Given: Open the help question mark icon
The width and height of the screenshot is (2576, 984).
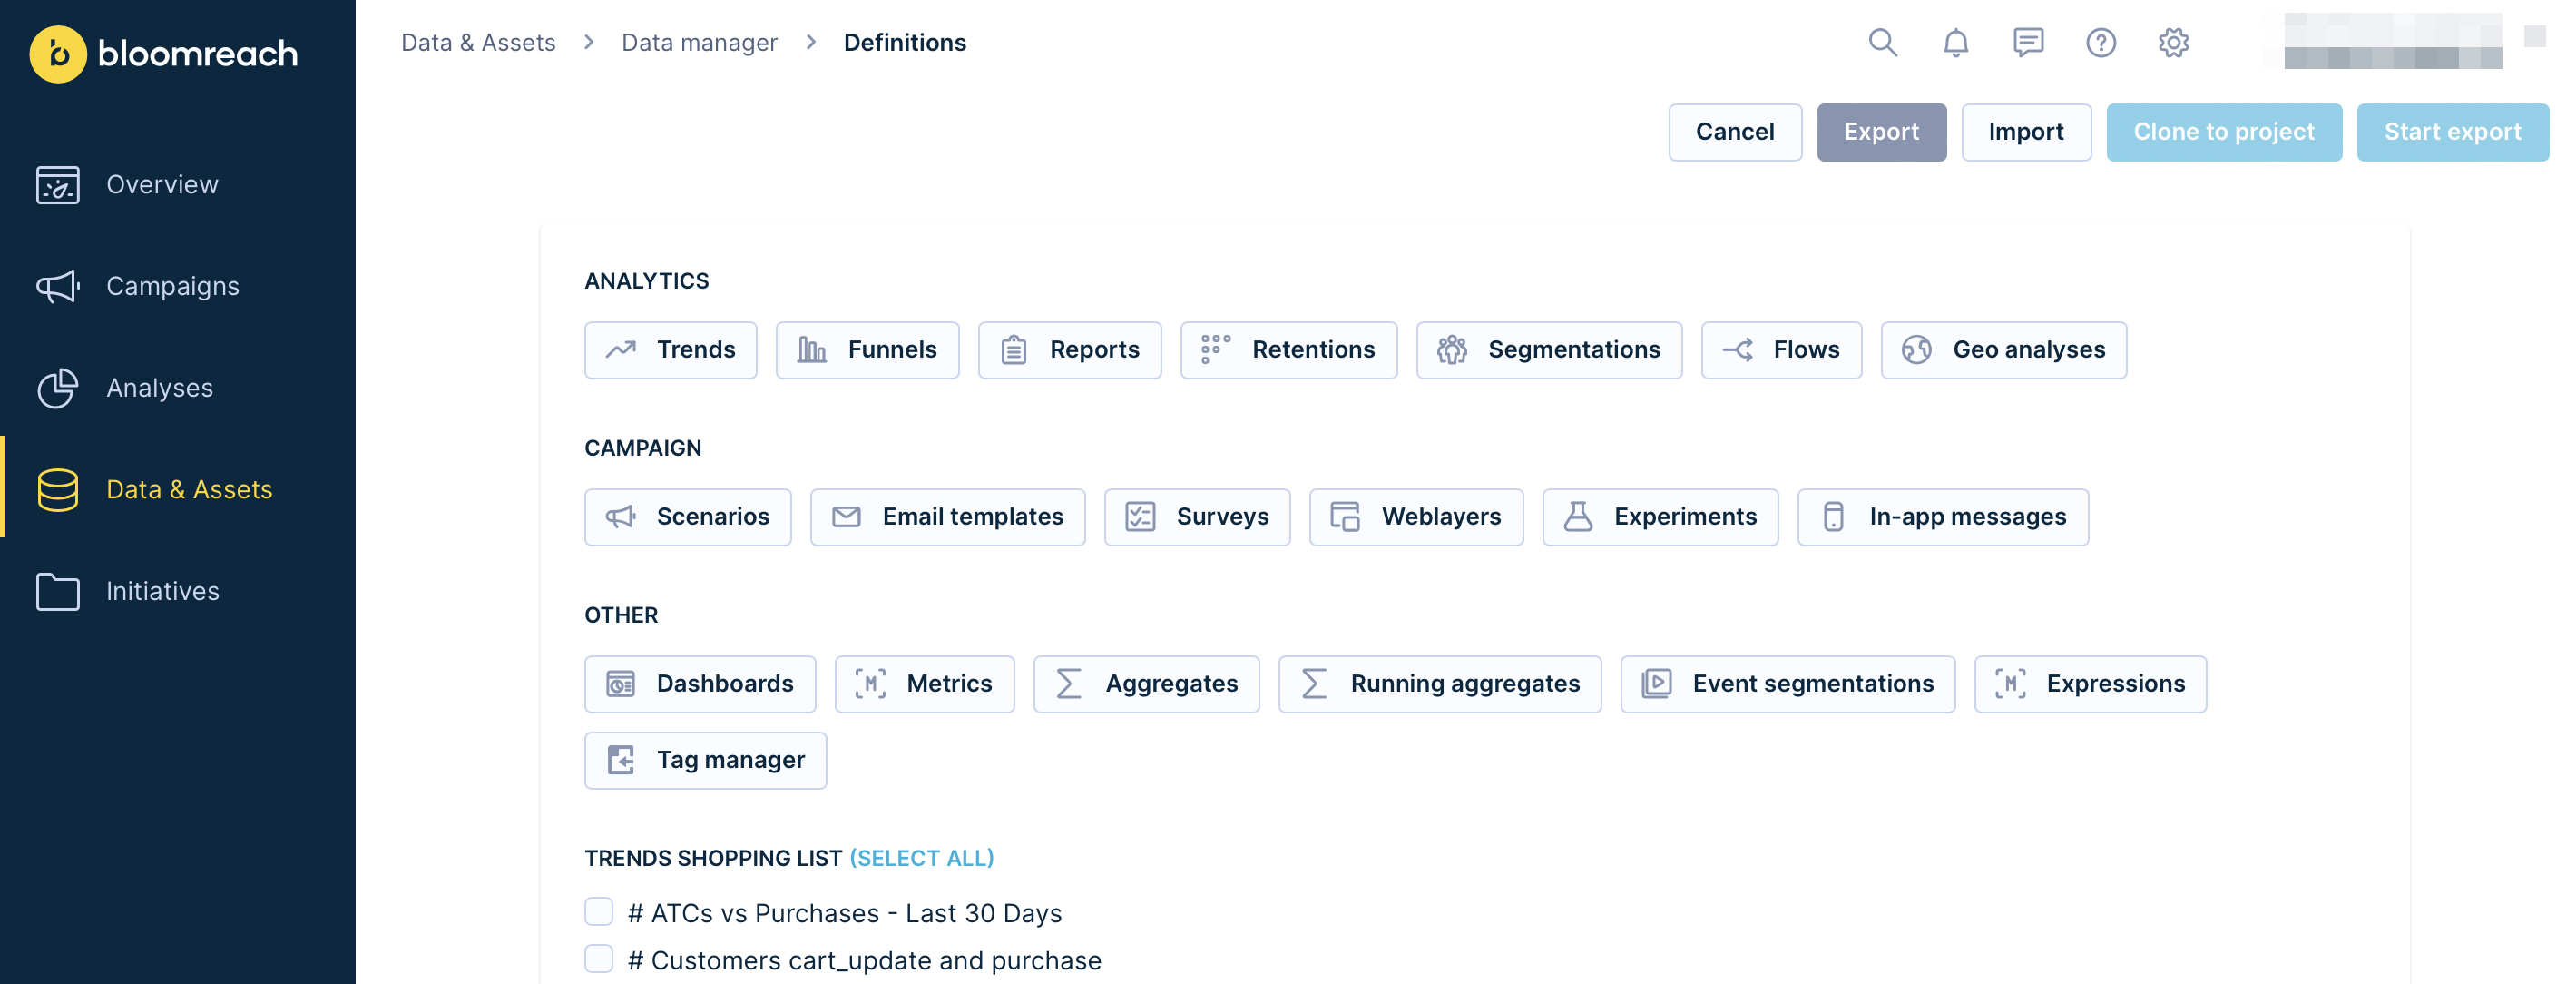Looking at the screenshot, I should pos(2101,43).
